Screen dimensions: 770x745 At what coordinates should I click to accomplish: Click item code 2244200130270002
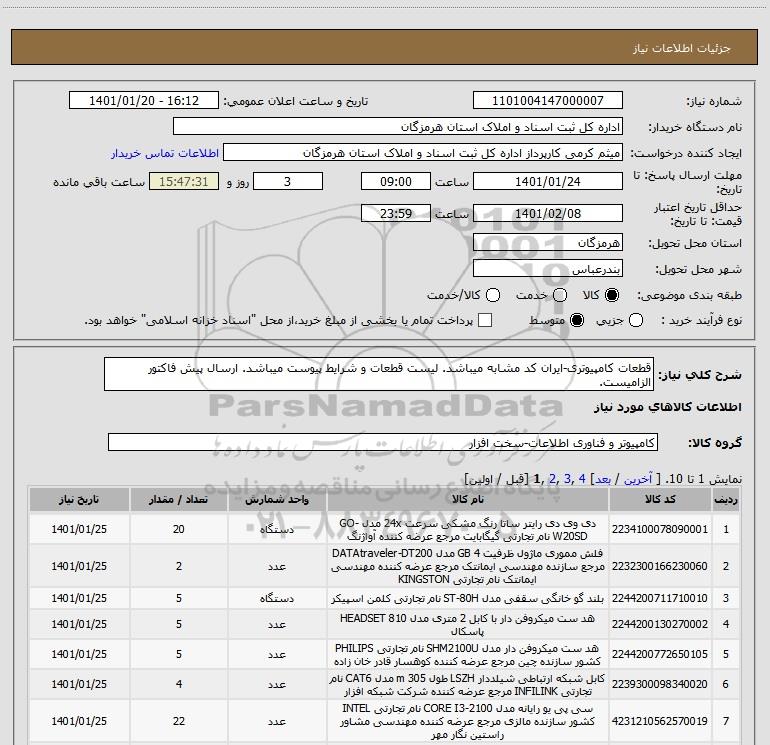(x=660, y=624)
